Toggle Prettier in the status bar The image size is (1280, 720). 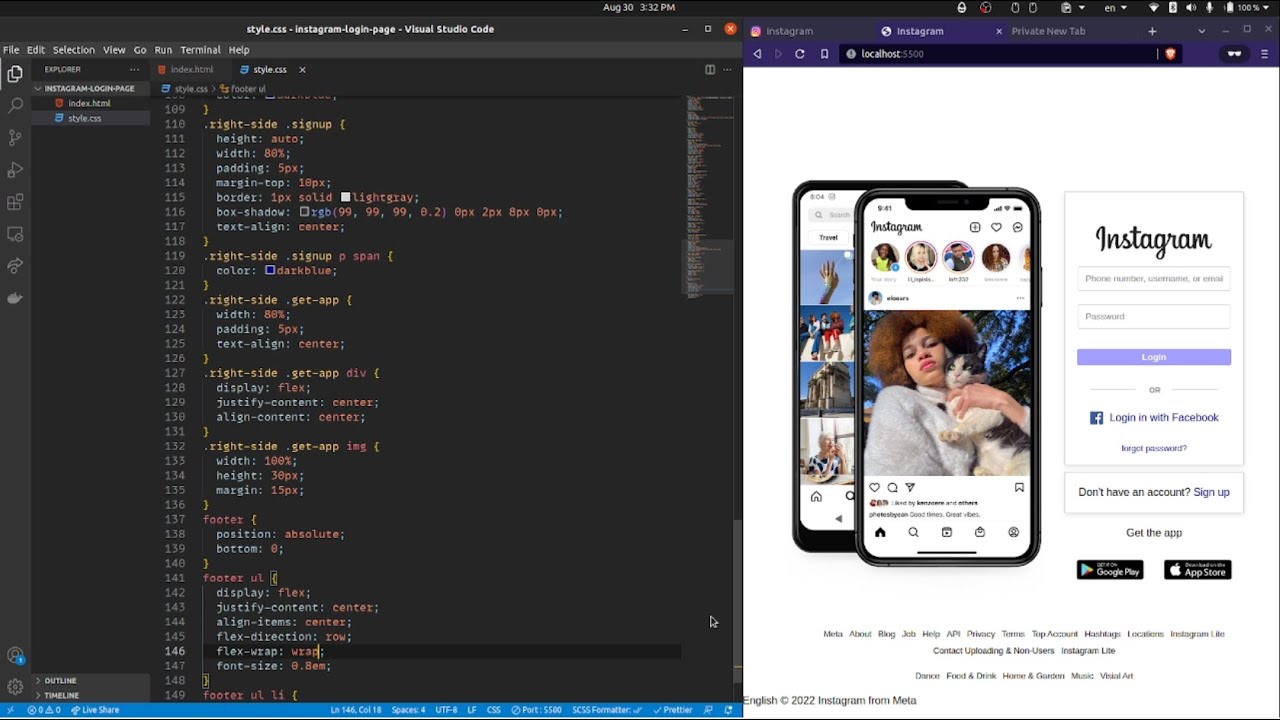pos(672,710)
